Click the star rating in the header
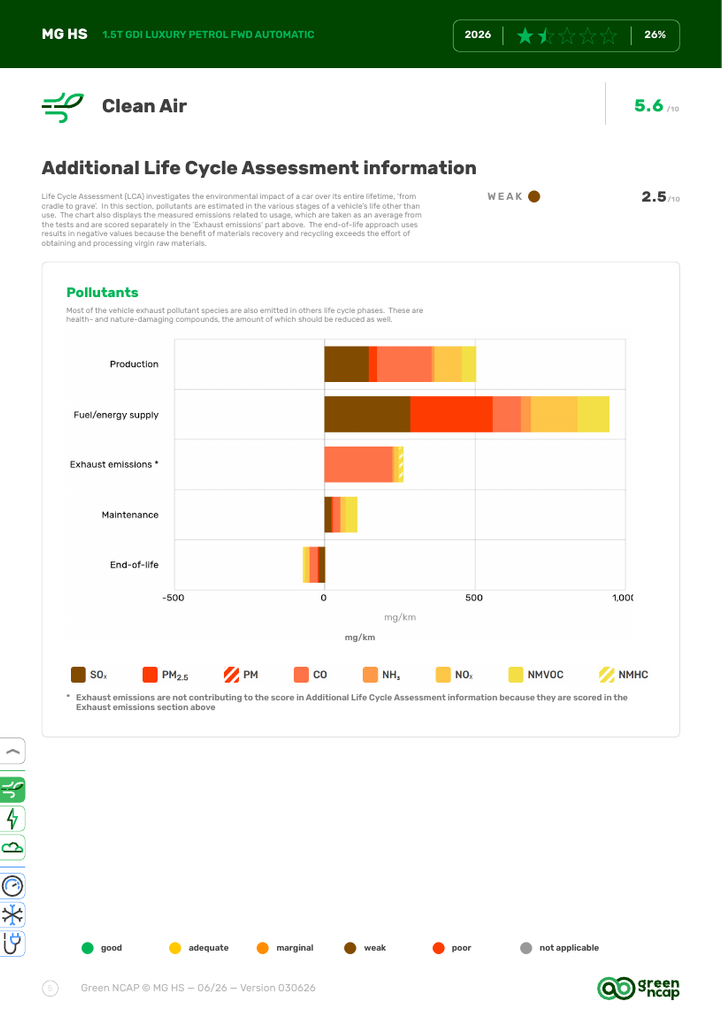This screenshot has width=722, height=1024. [567, 35]
